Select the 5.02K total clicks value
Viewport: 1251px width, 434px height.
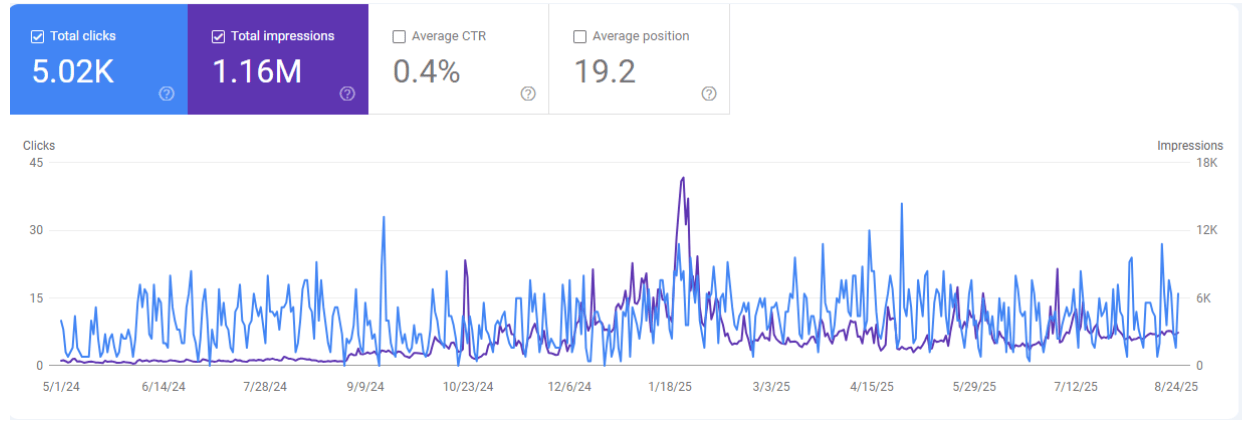click(73, 72)
